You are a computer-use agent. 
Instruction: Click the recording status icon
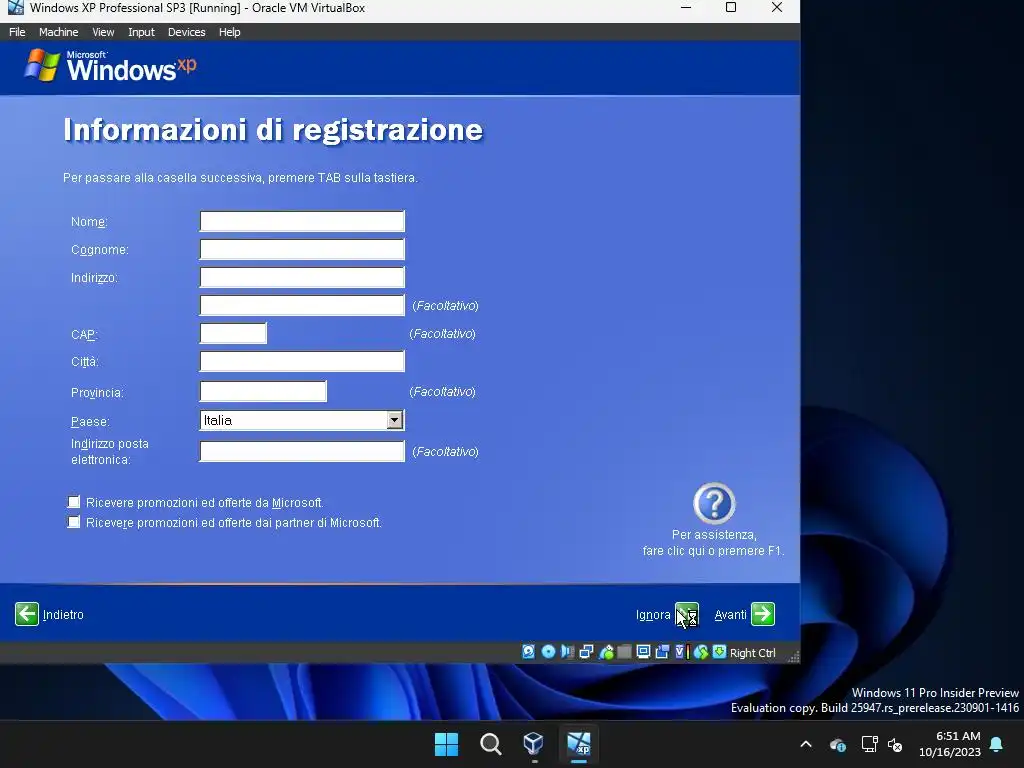pyautogui.click(x=662, y=652)
